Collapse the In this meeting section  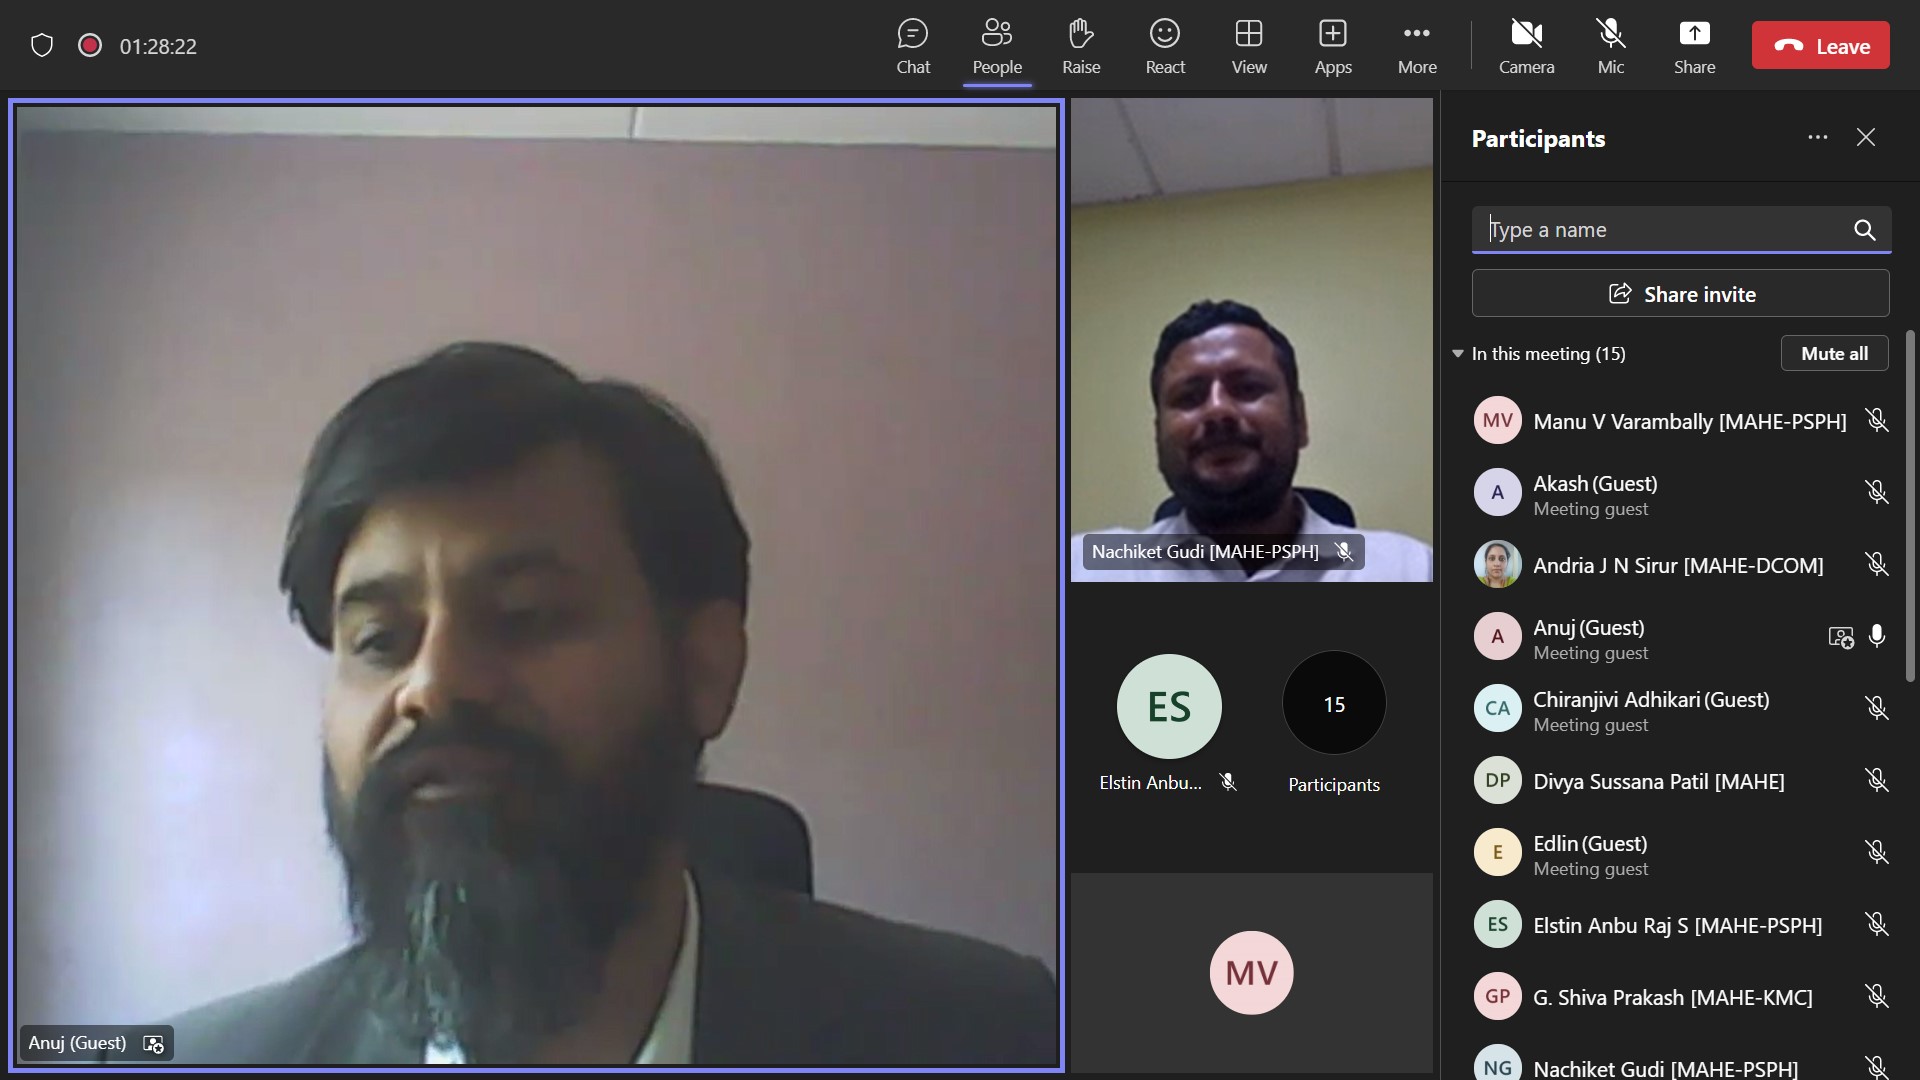pos(1458,354)
